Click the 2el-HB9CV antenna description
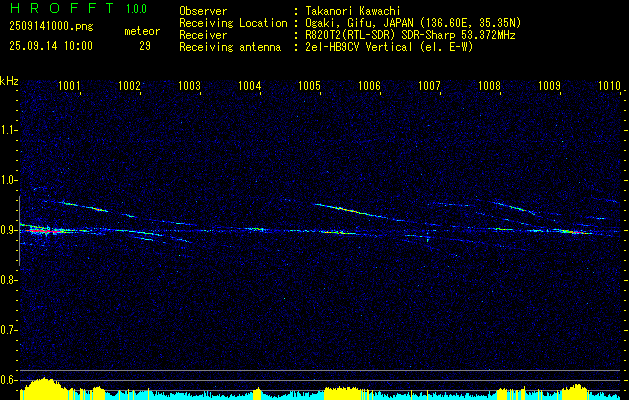Image resolution: width=629 pixels, height=400 pixels. click(389, 47)
